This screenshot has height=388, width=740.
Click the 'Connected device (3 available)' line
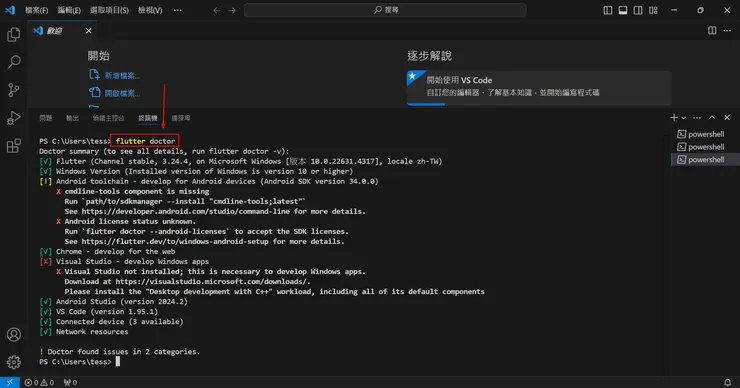(x=111, y=321)
